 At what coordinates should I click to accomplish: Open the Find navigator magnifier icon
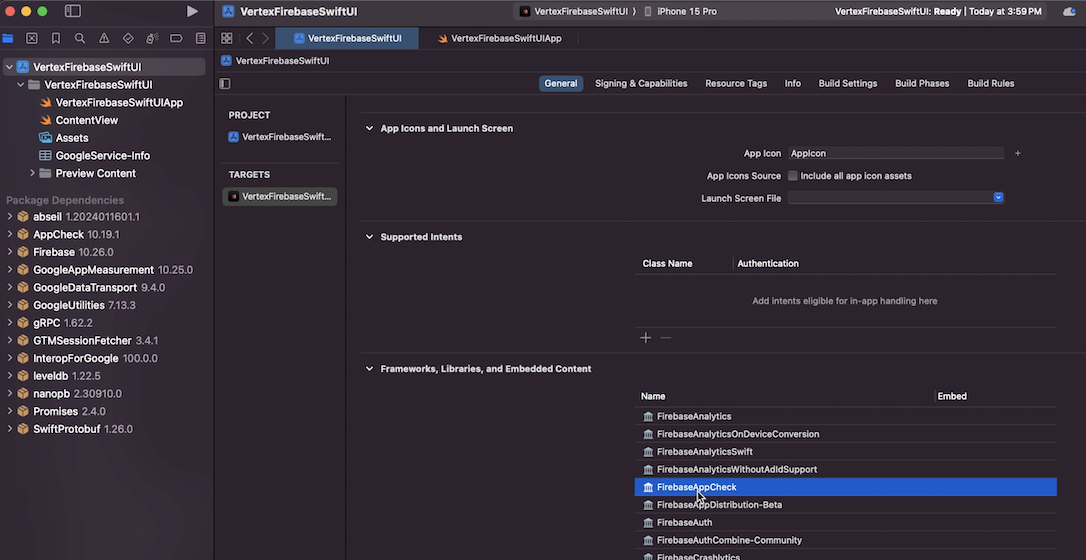coord(80,38)
